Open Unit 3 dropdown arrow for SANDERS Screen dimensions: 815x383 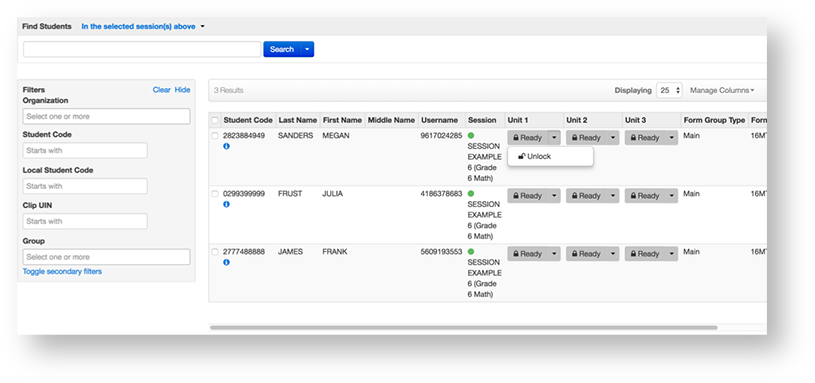[x=672, y=138]
